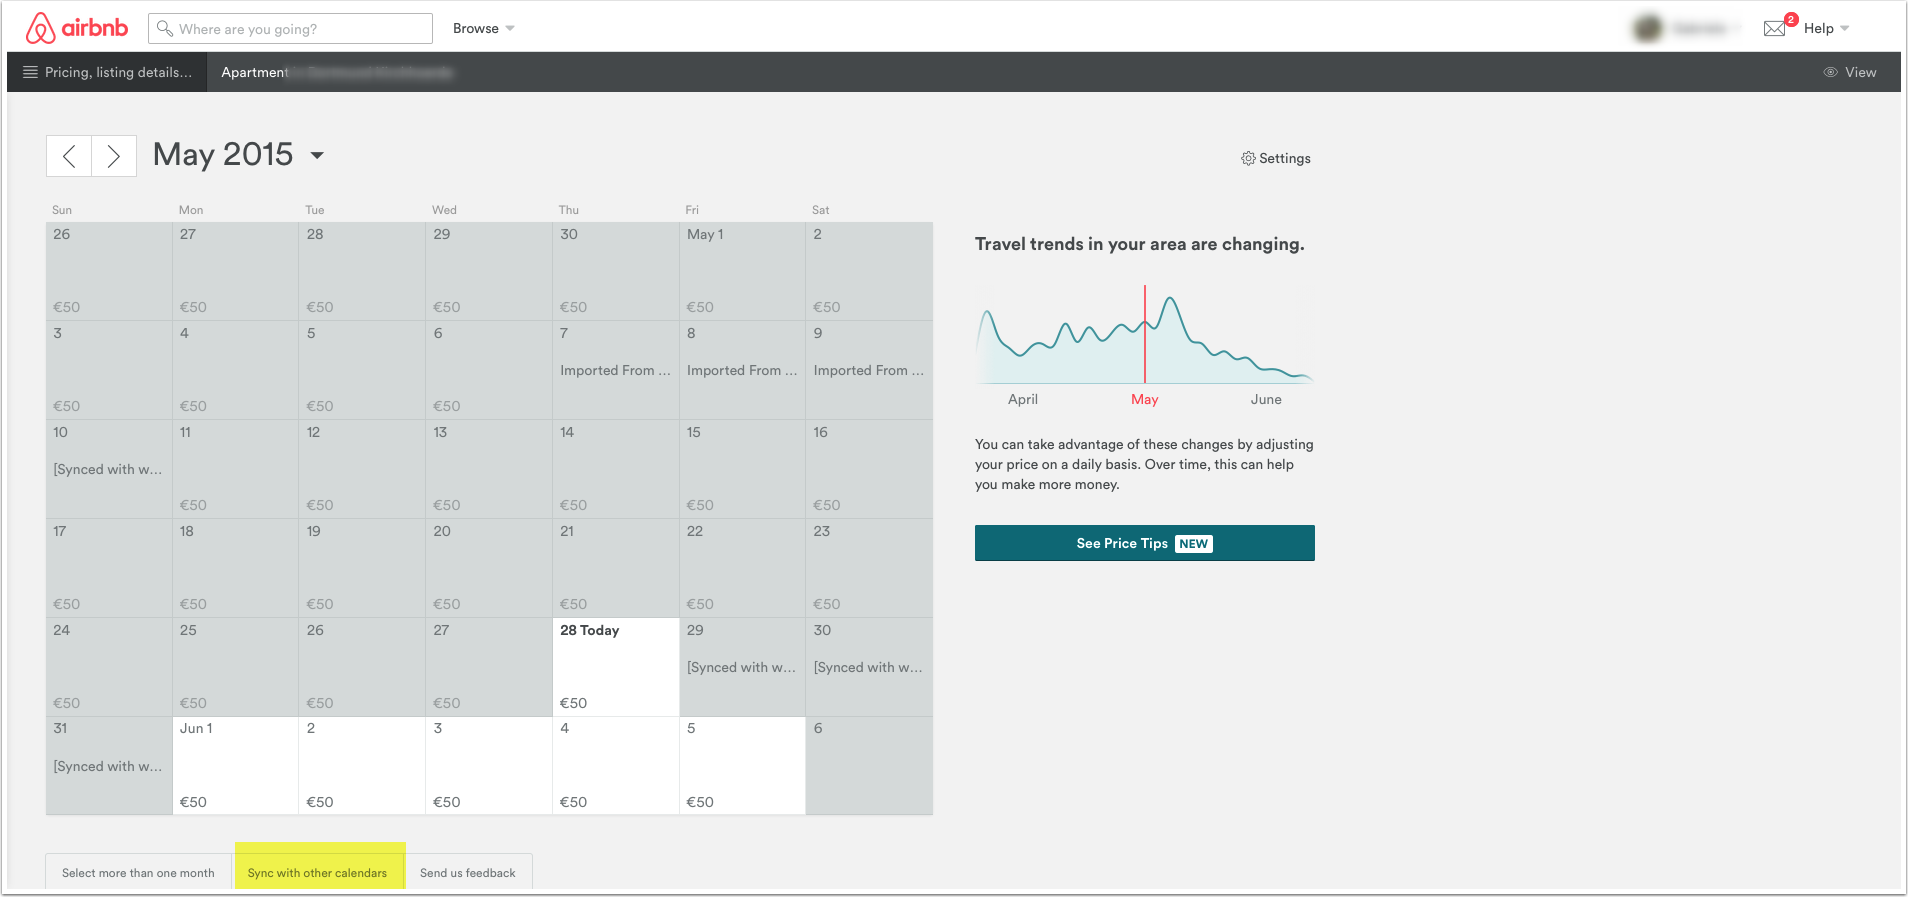This screenshot has width=1908, height=897.
Task: Select June 5 calendar day
Action: pos(743,766)
